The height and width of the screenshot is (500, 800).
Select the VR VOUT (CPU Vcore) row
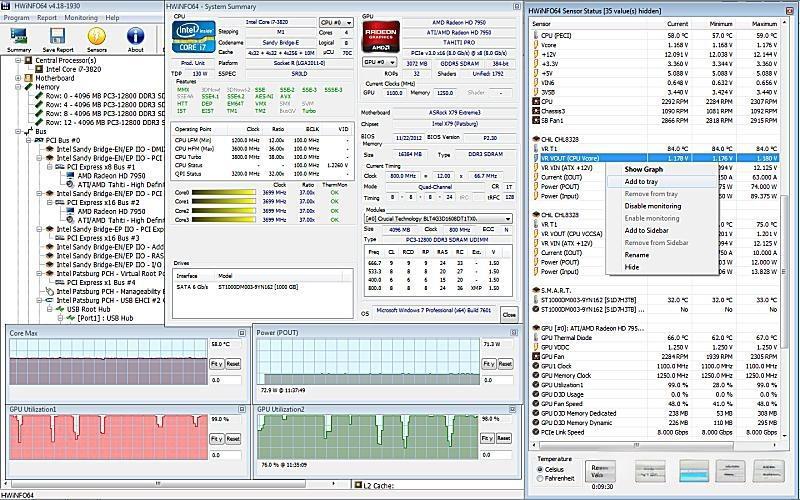(655, 158)
